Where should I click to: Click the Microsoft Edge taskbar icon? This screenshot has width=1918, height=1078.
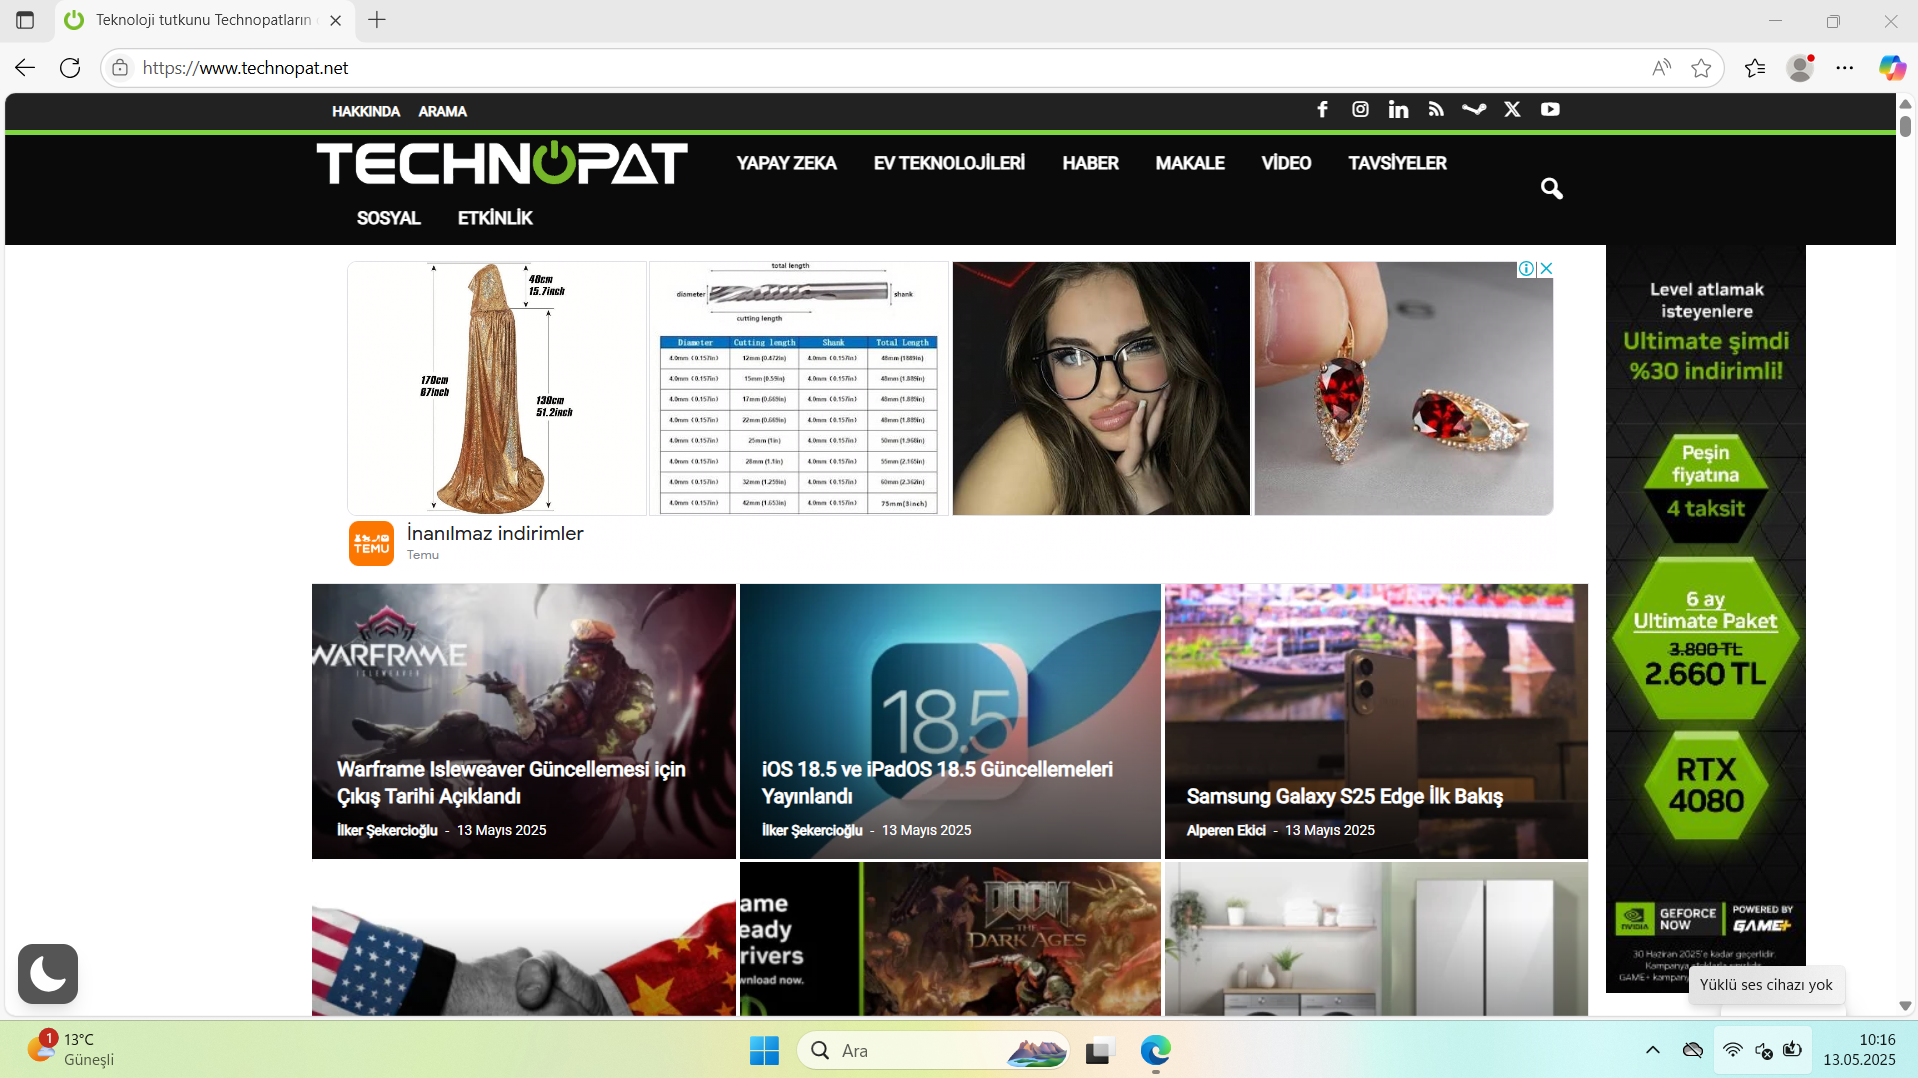click(x=1155, y=1050)
